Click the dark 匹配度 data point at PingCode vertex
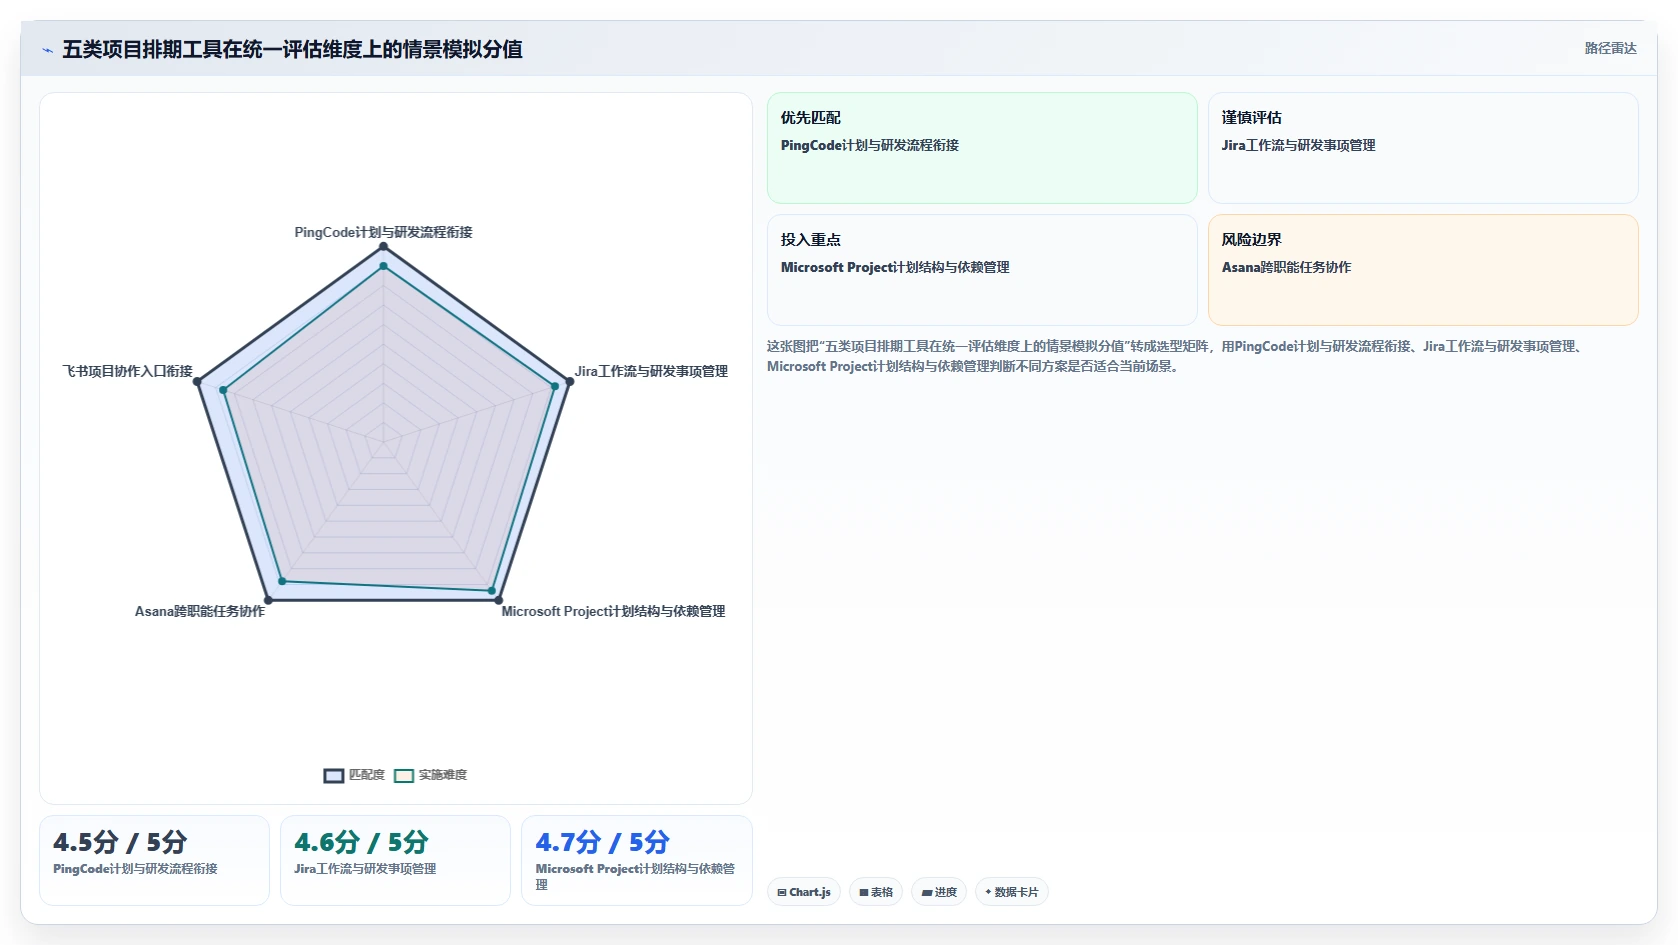The width and height of the screenshot is (1678, 945). tap(383, 246)
